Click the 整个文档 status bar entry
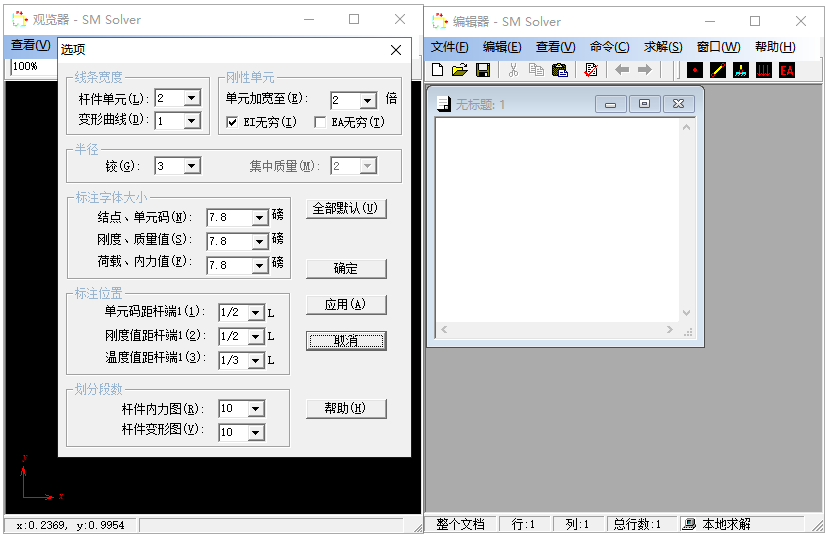 (x=460, y=524)
